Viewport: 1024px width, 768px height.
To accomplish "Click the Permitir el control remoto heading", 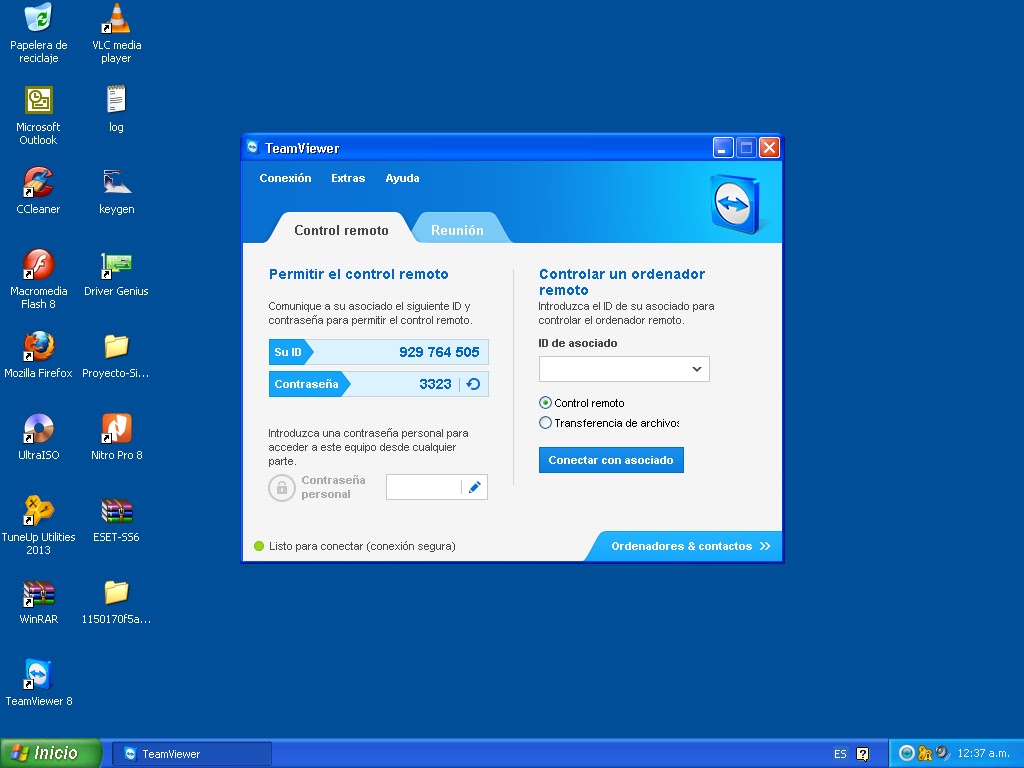I will pos(359,274).
